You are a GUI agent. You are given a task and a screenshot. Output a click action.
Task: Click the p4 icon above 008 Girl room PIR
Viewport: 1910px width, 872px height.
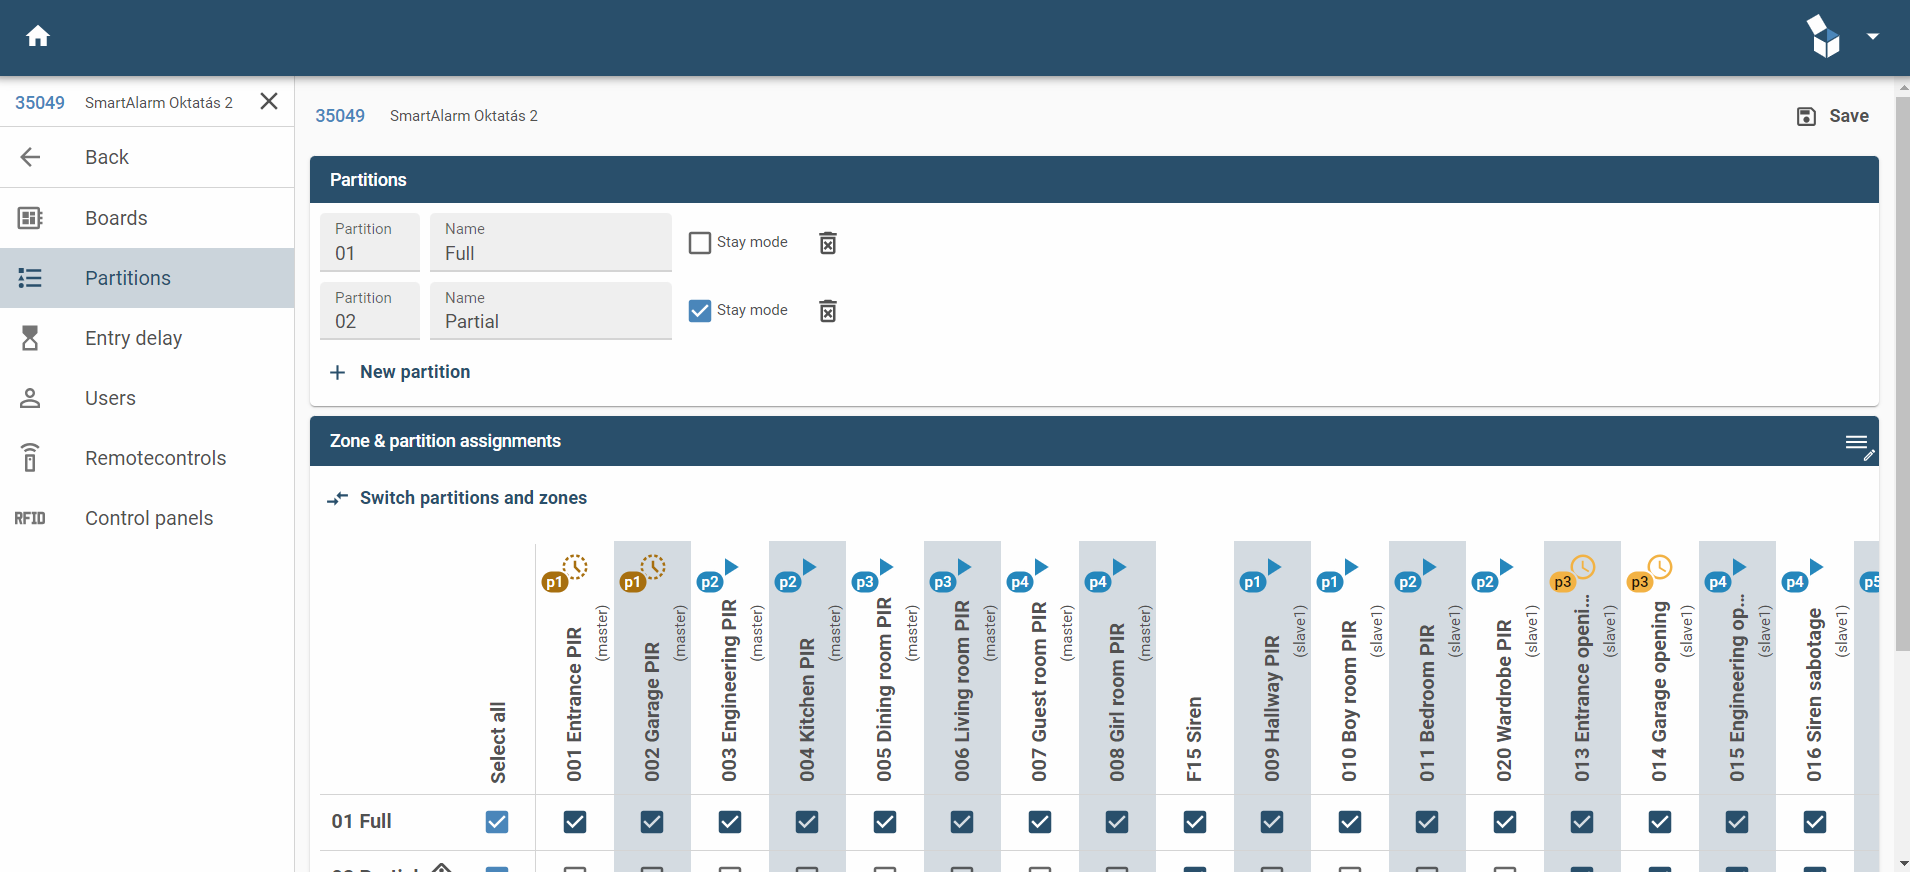tap(1106, 575)
